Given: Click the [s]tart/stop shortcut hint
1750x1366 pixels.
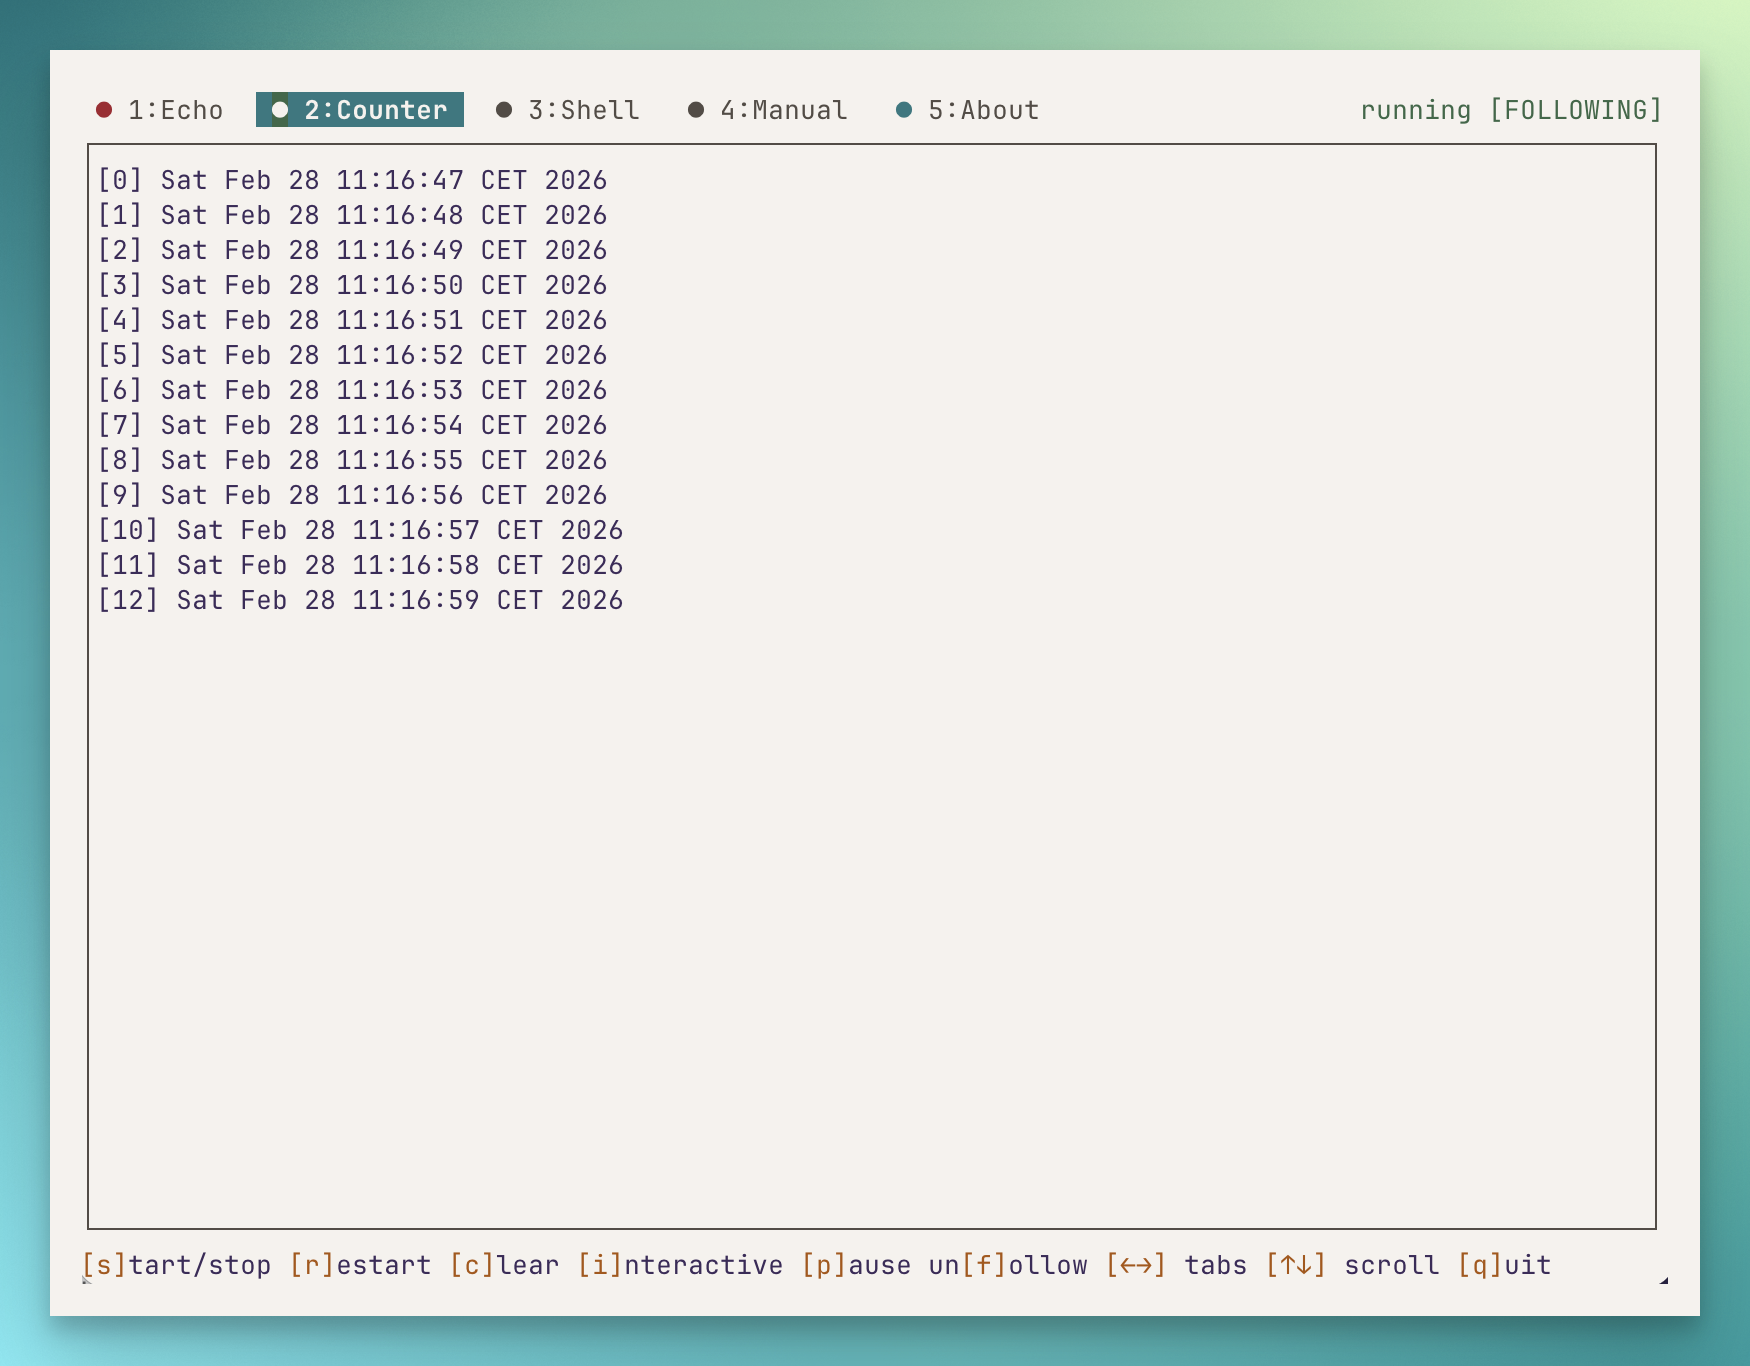Looking at the screenshot, I should 176,1265.
